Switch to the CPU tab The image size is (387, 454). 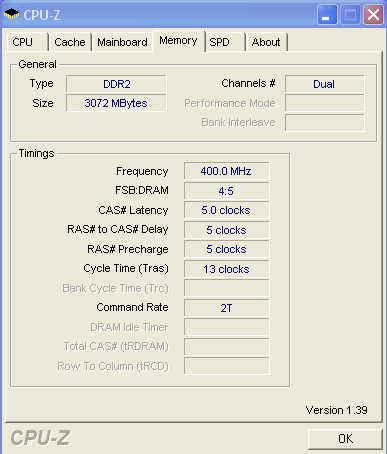tap(27, 42)
